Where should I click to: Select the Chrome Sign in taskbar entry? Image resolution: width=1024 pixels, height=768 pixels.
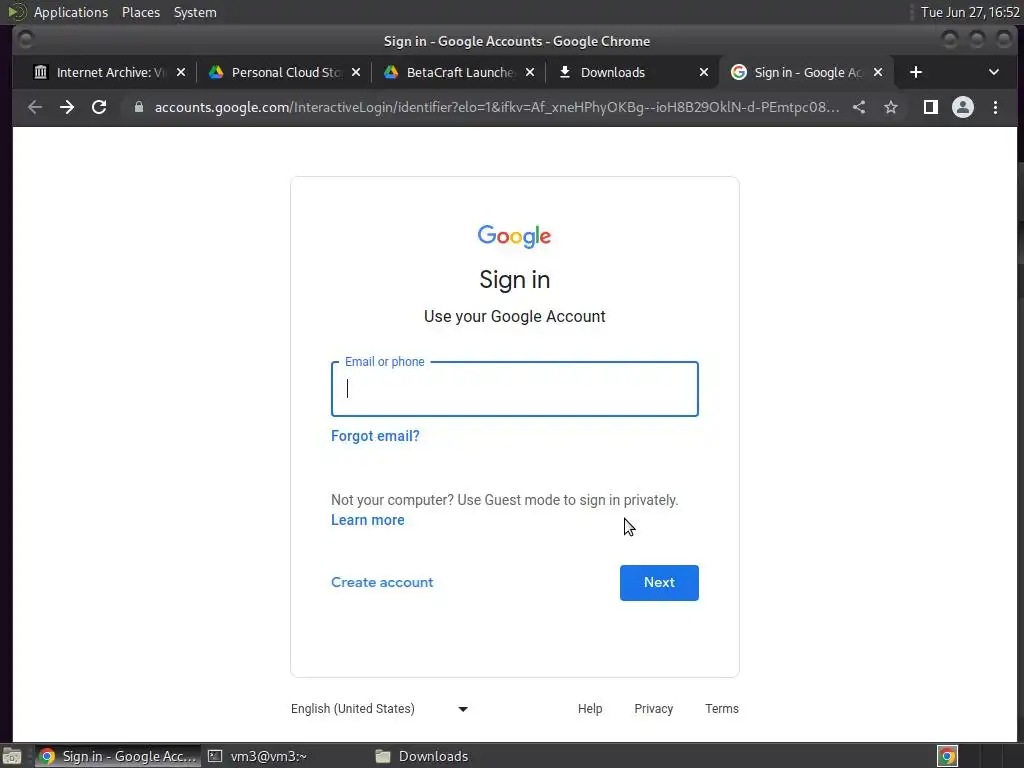click(x=118, y=756)
